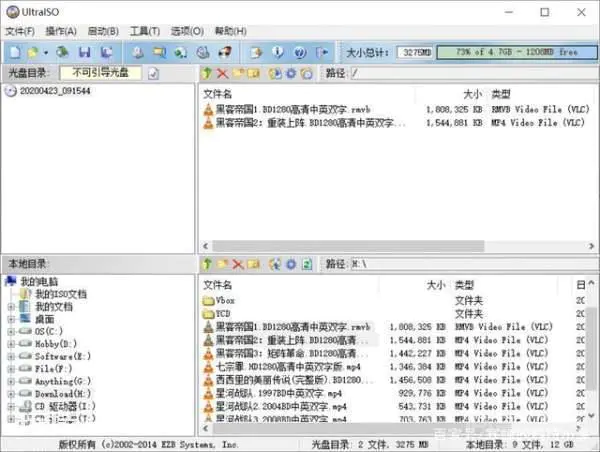
Task: Sort disc file list by 大小 column header
Action: click(x=472, y=94)
